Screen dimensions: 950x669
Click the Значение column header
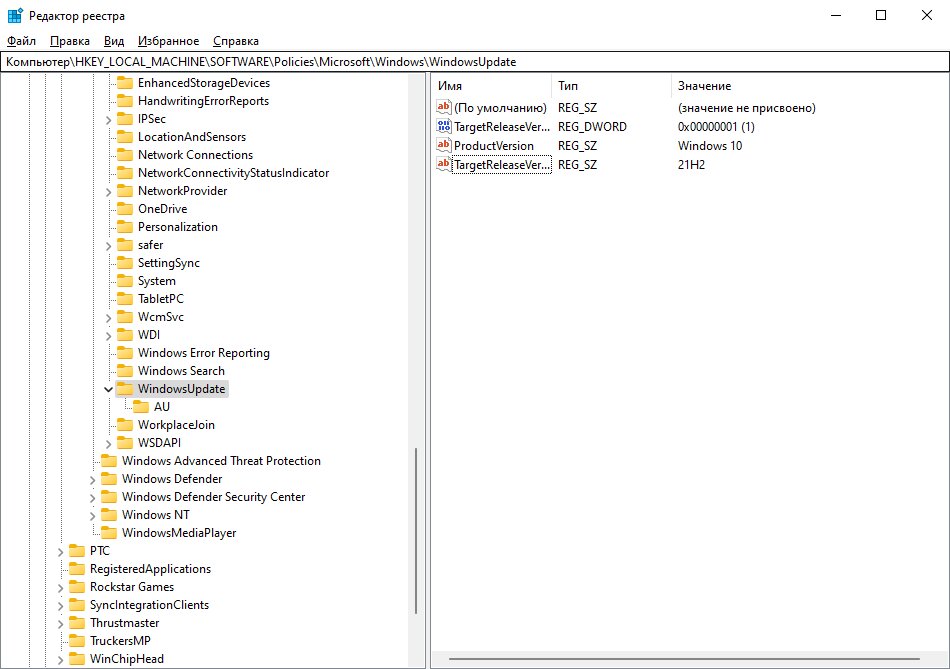point(704,85)
